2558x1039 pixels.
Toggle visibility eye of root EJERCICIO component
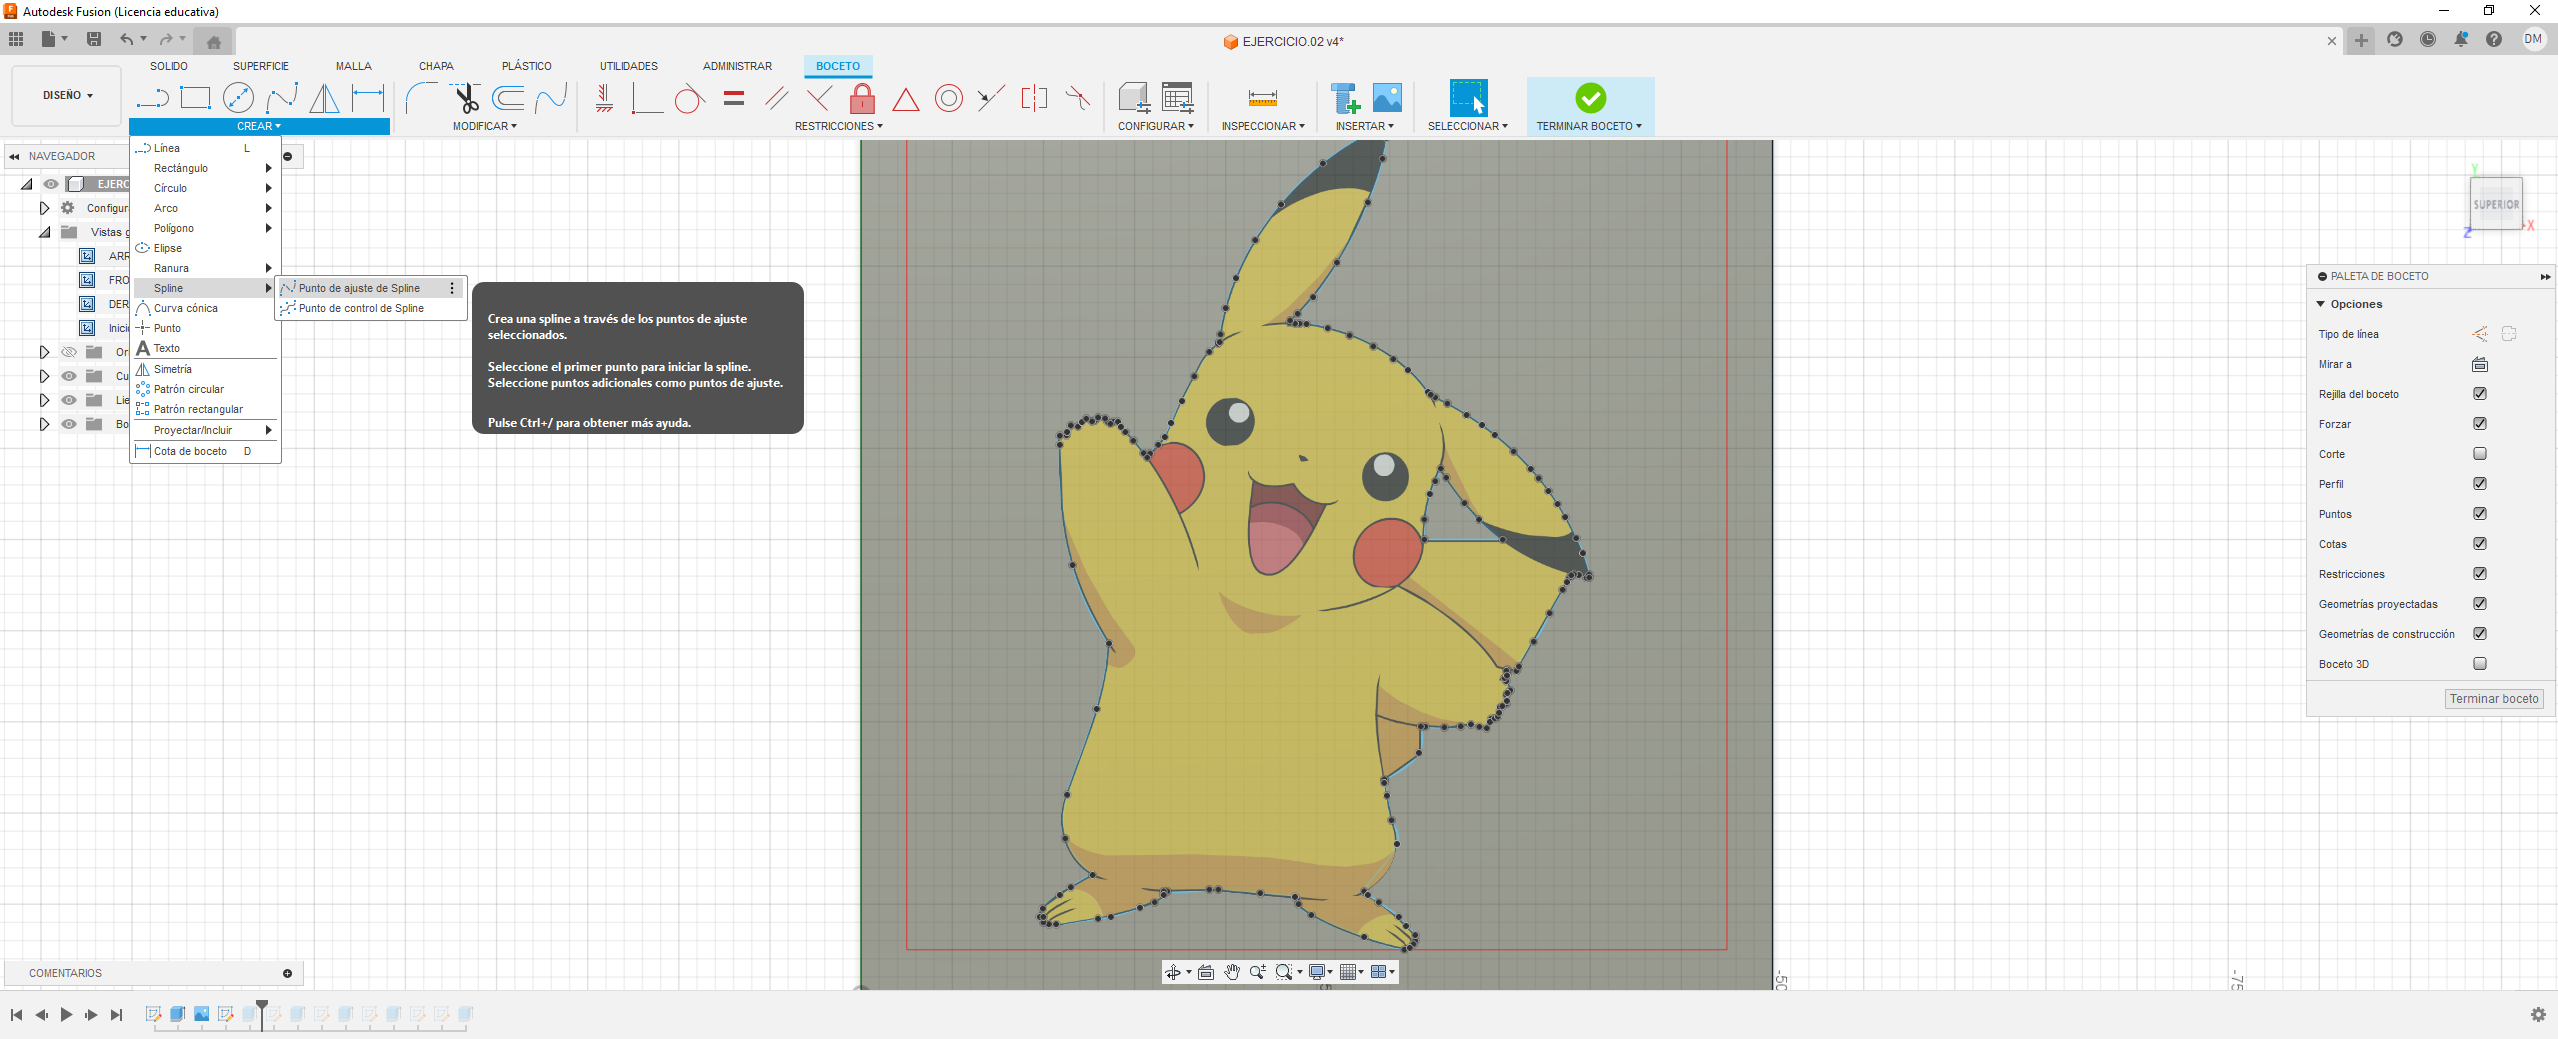coord(50,184)
